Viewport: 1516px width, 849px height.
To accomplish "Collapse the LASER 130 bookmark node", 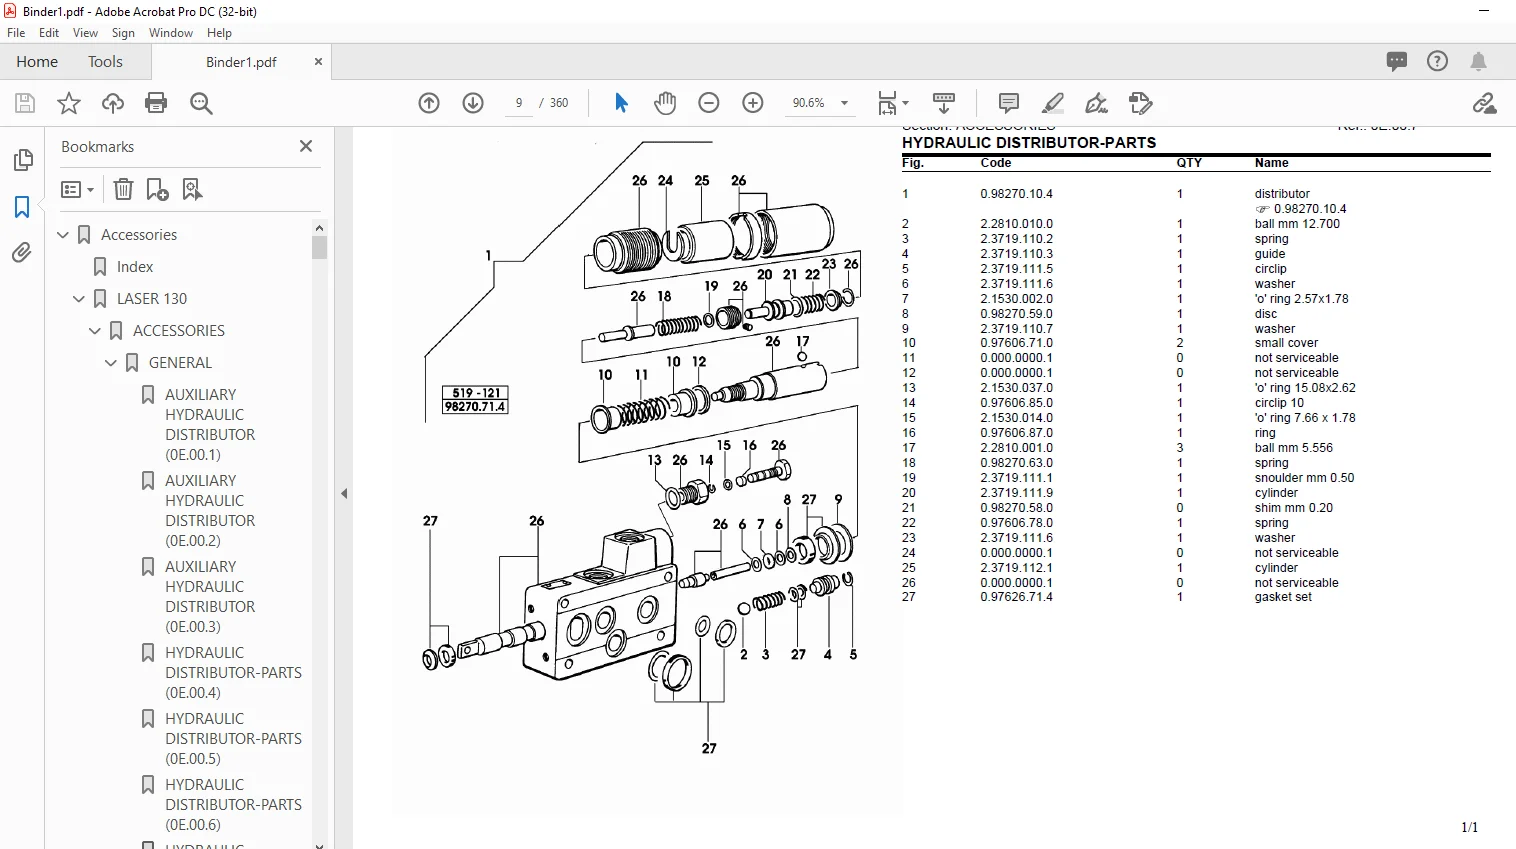I will tap(79, 299).
